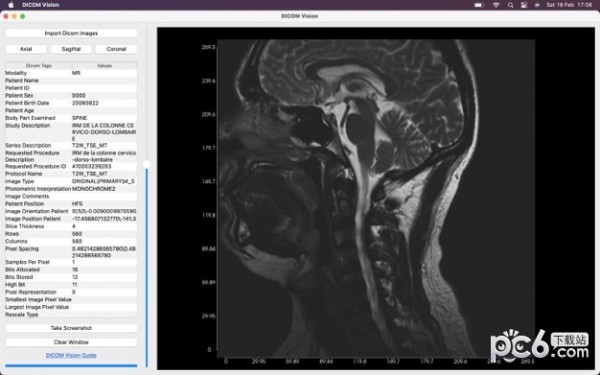This screenshot has width=600, height=375.
Task: Select Body Part Examined value SPINE
Action: (x=80, y=118)
